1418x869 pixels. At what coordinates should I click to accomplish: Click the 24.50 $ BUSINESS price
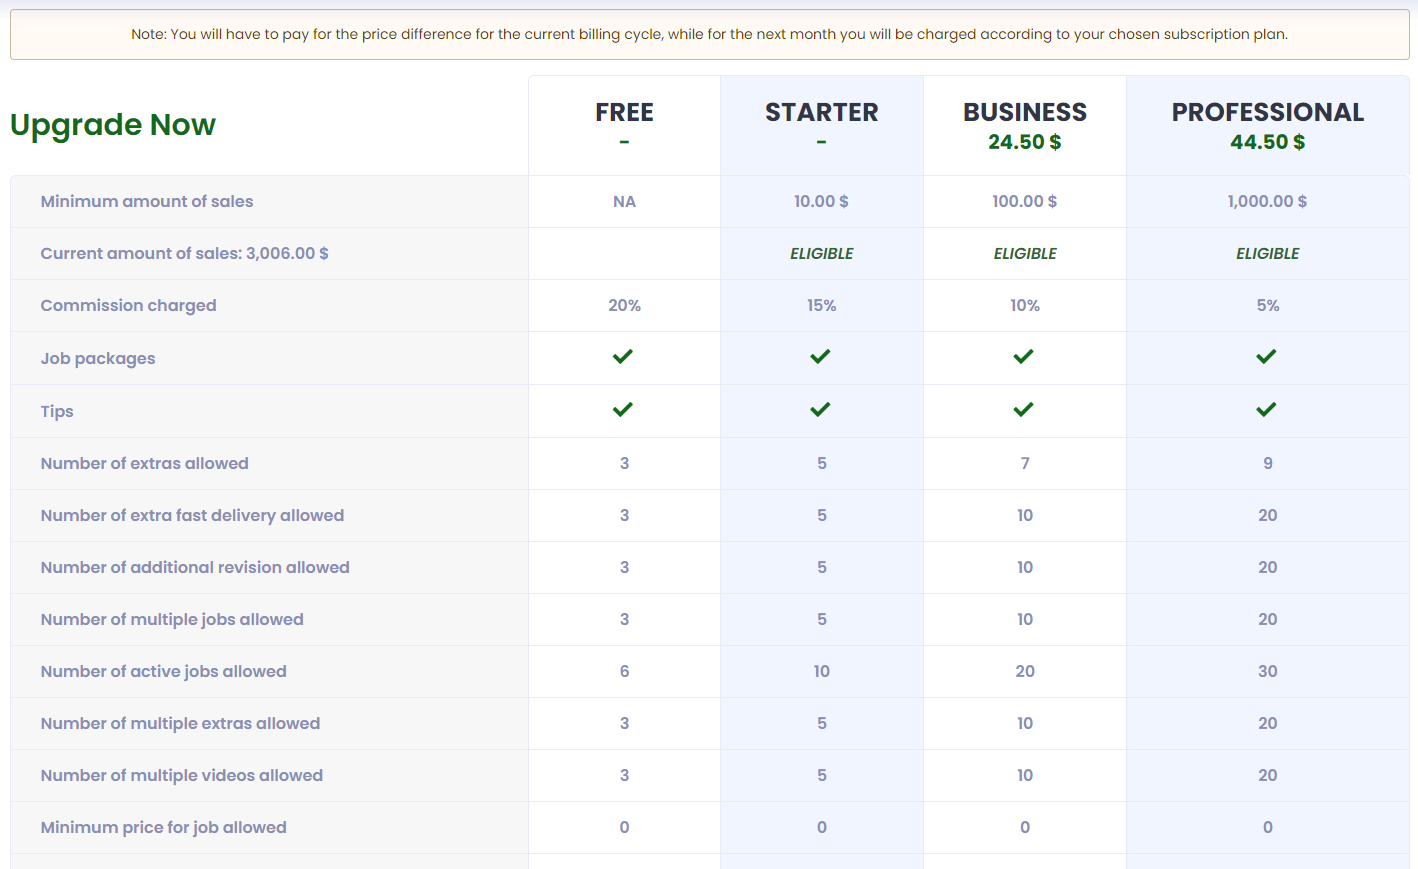(1025, 142)
